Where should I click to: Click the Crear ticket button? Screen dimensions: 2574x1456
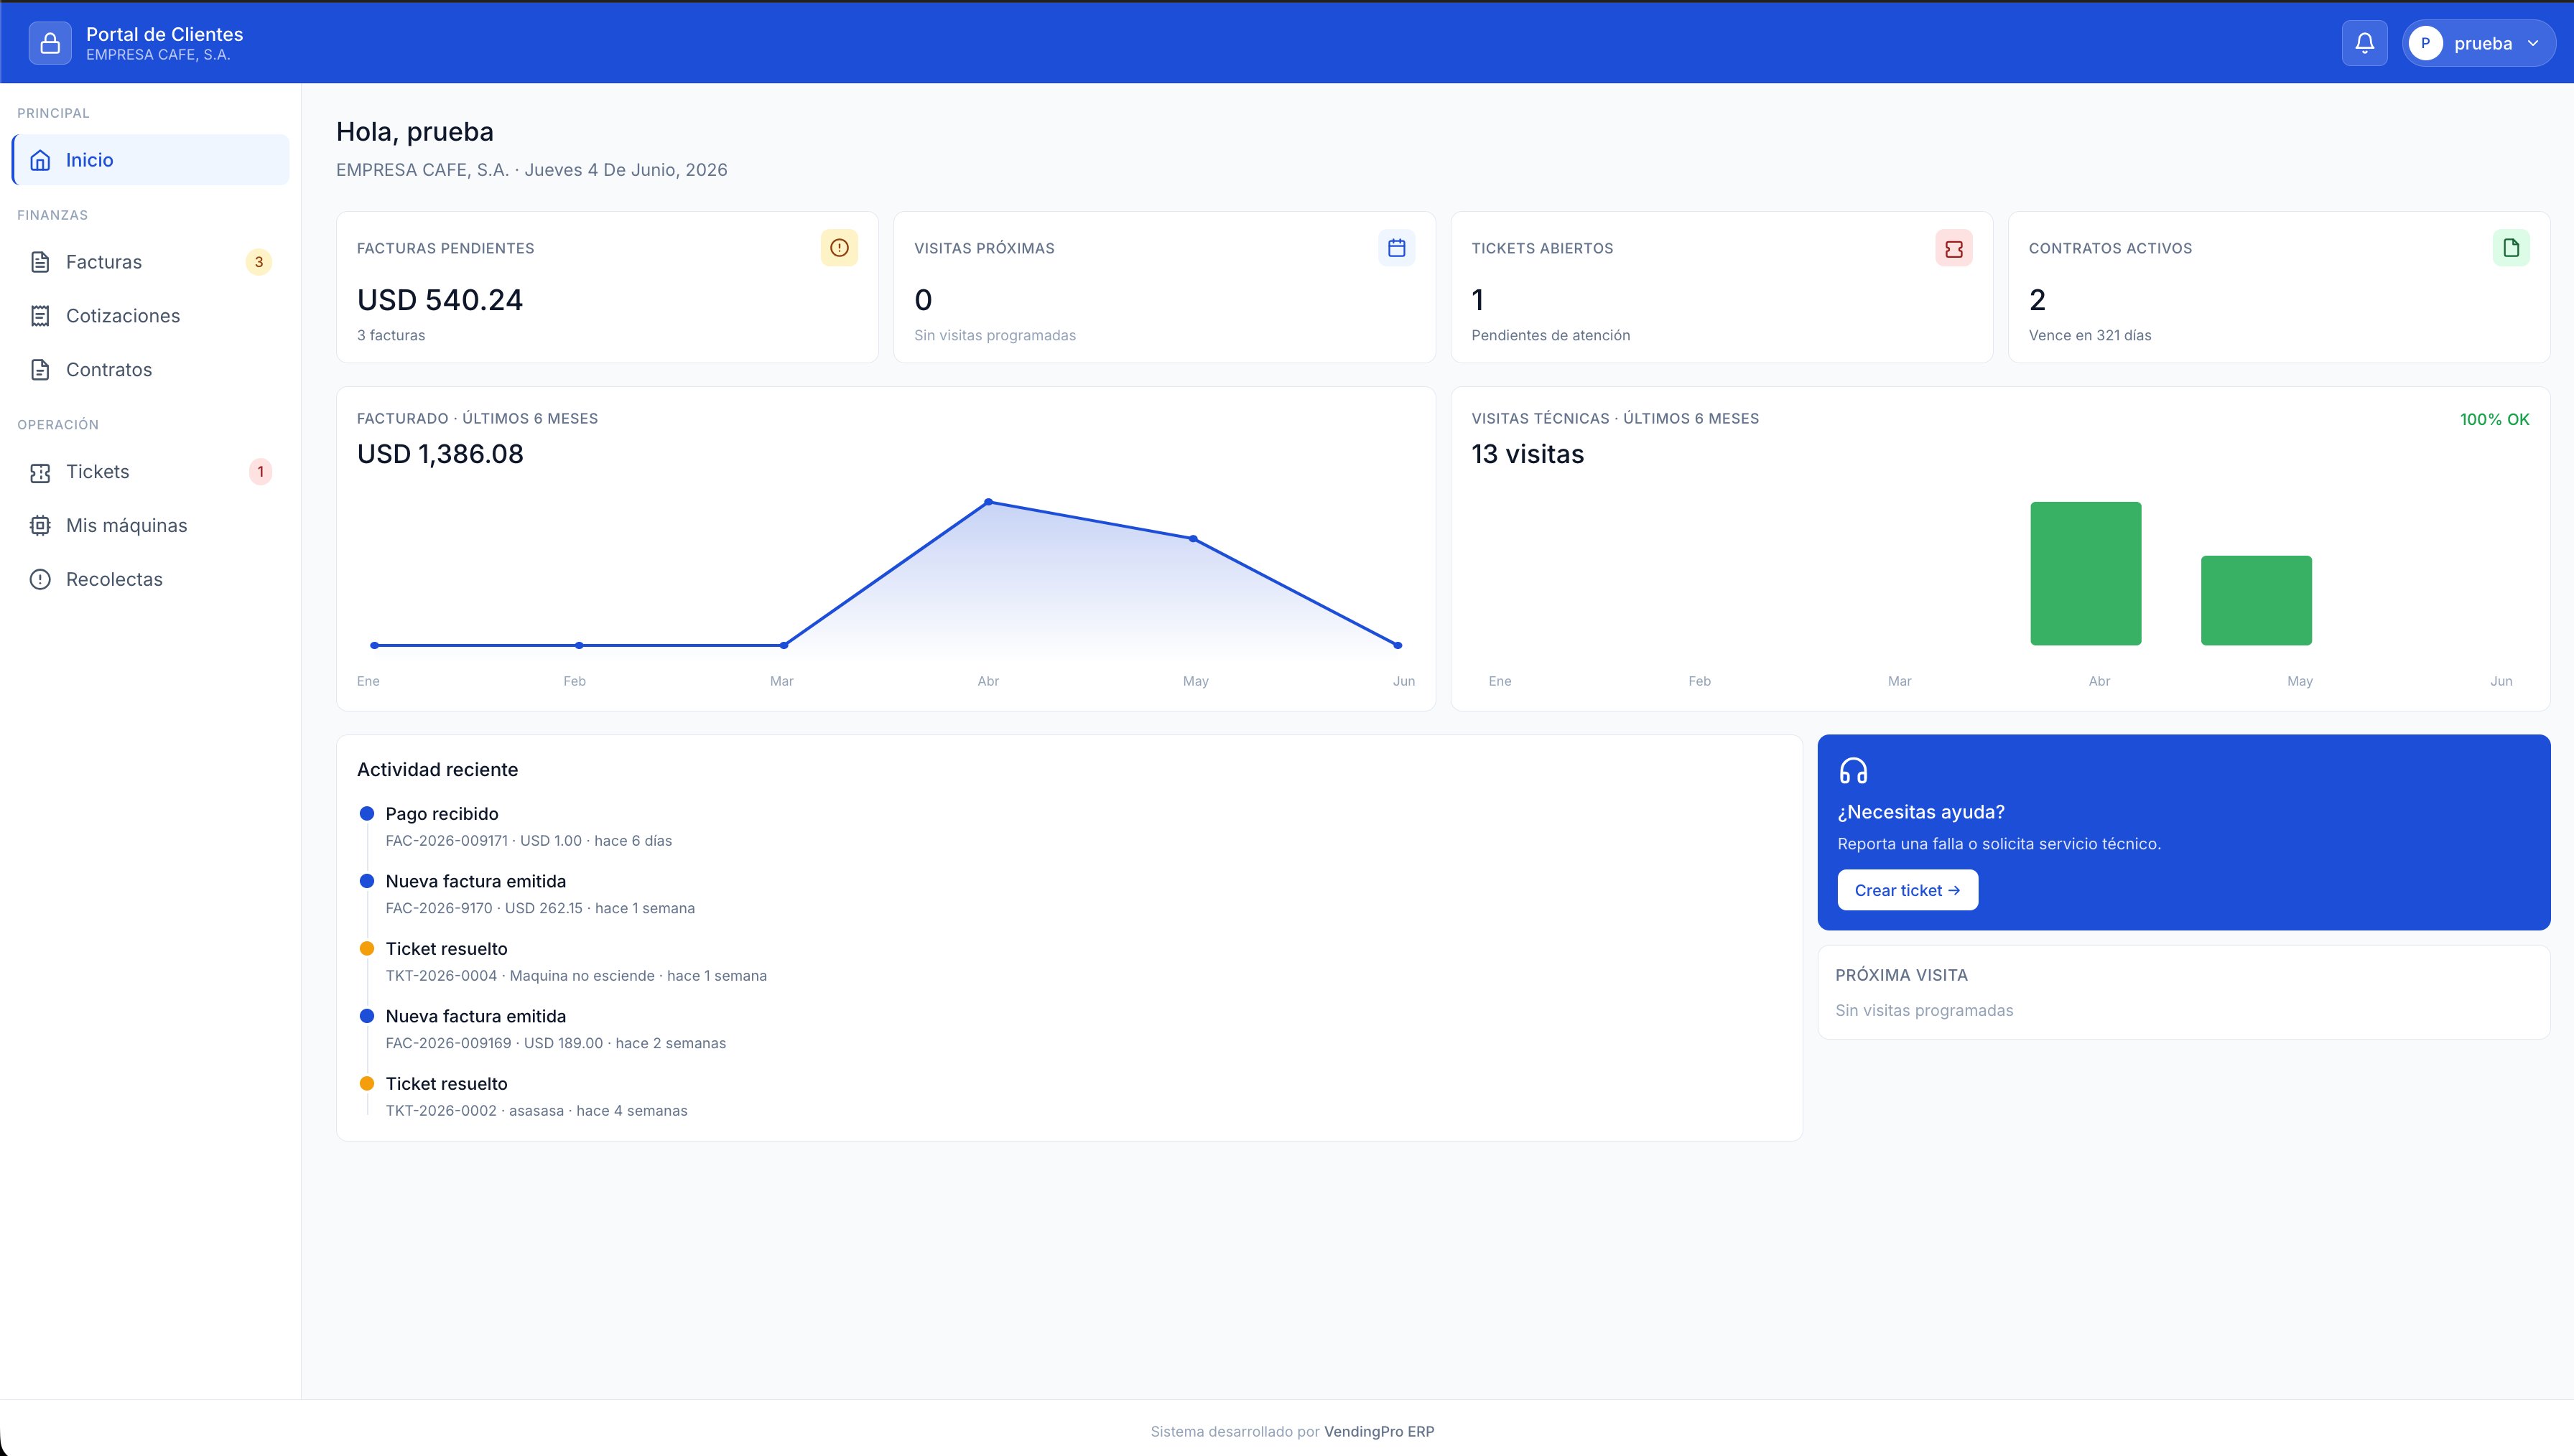(x=1907, y=890)
